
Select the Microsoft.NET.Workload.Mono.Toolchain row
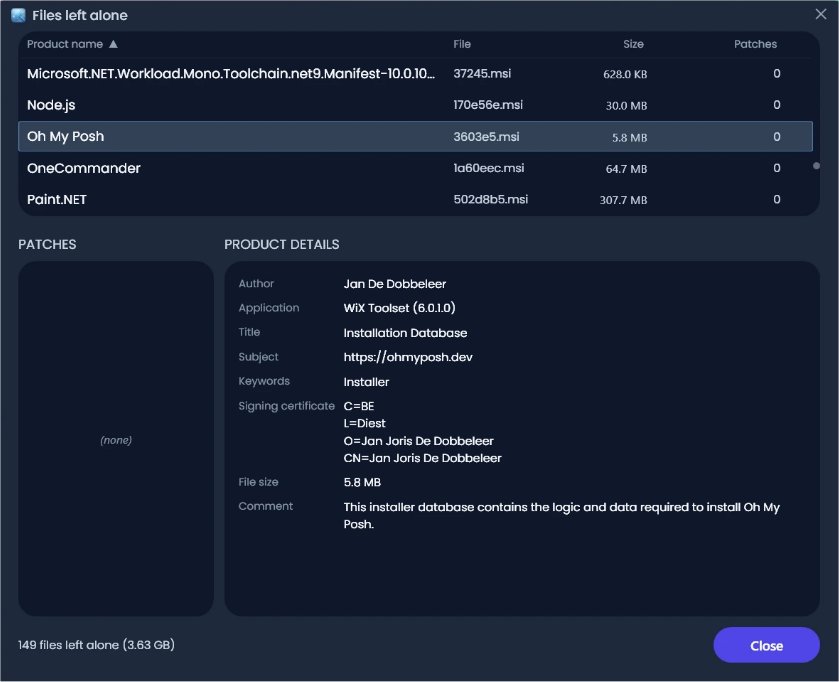point(415,74)
